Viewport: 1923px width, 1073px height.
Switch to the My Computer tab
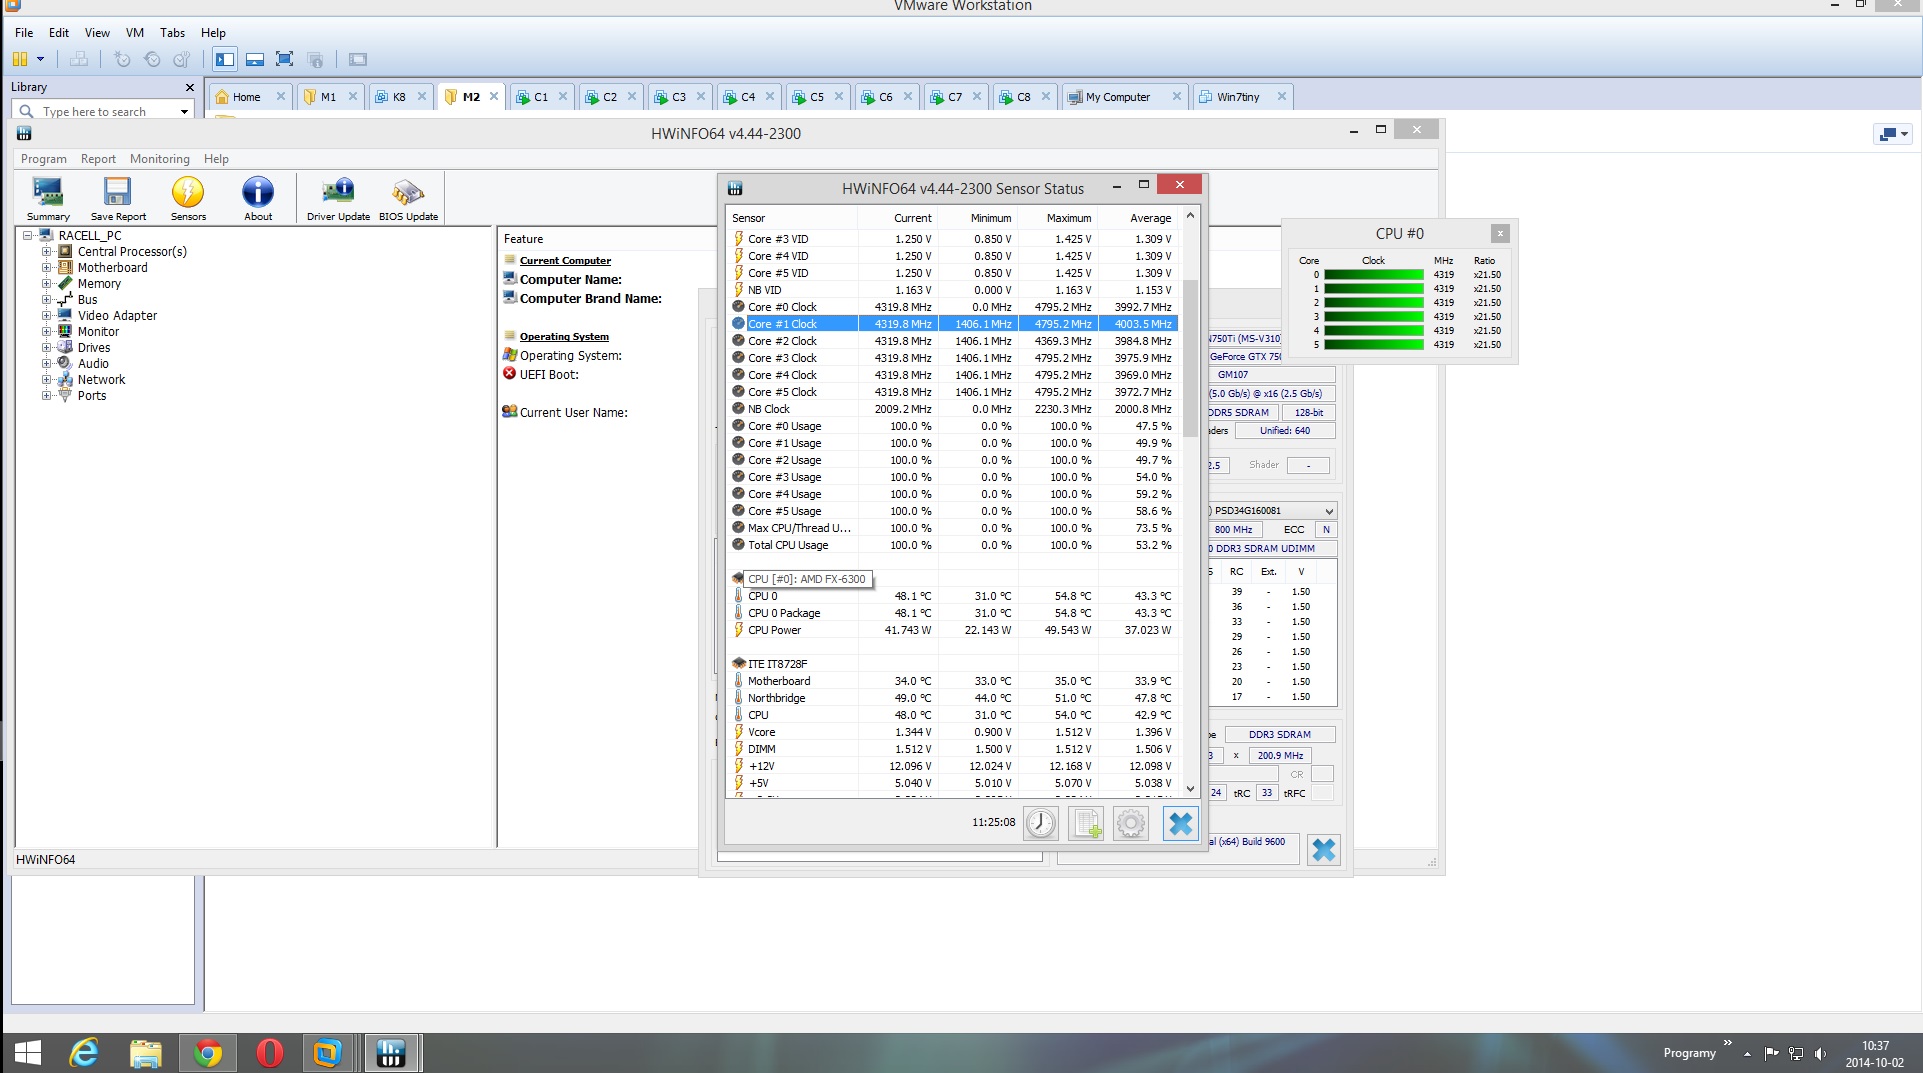coord(1117,97)
